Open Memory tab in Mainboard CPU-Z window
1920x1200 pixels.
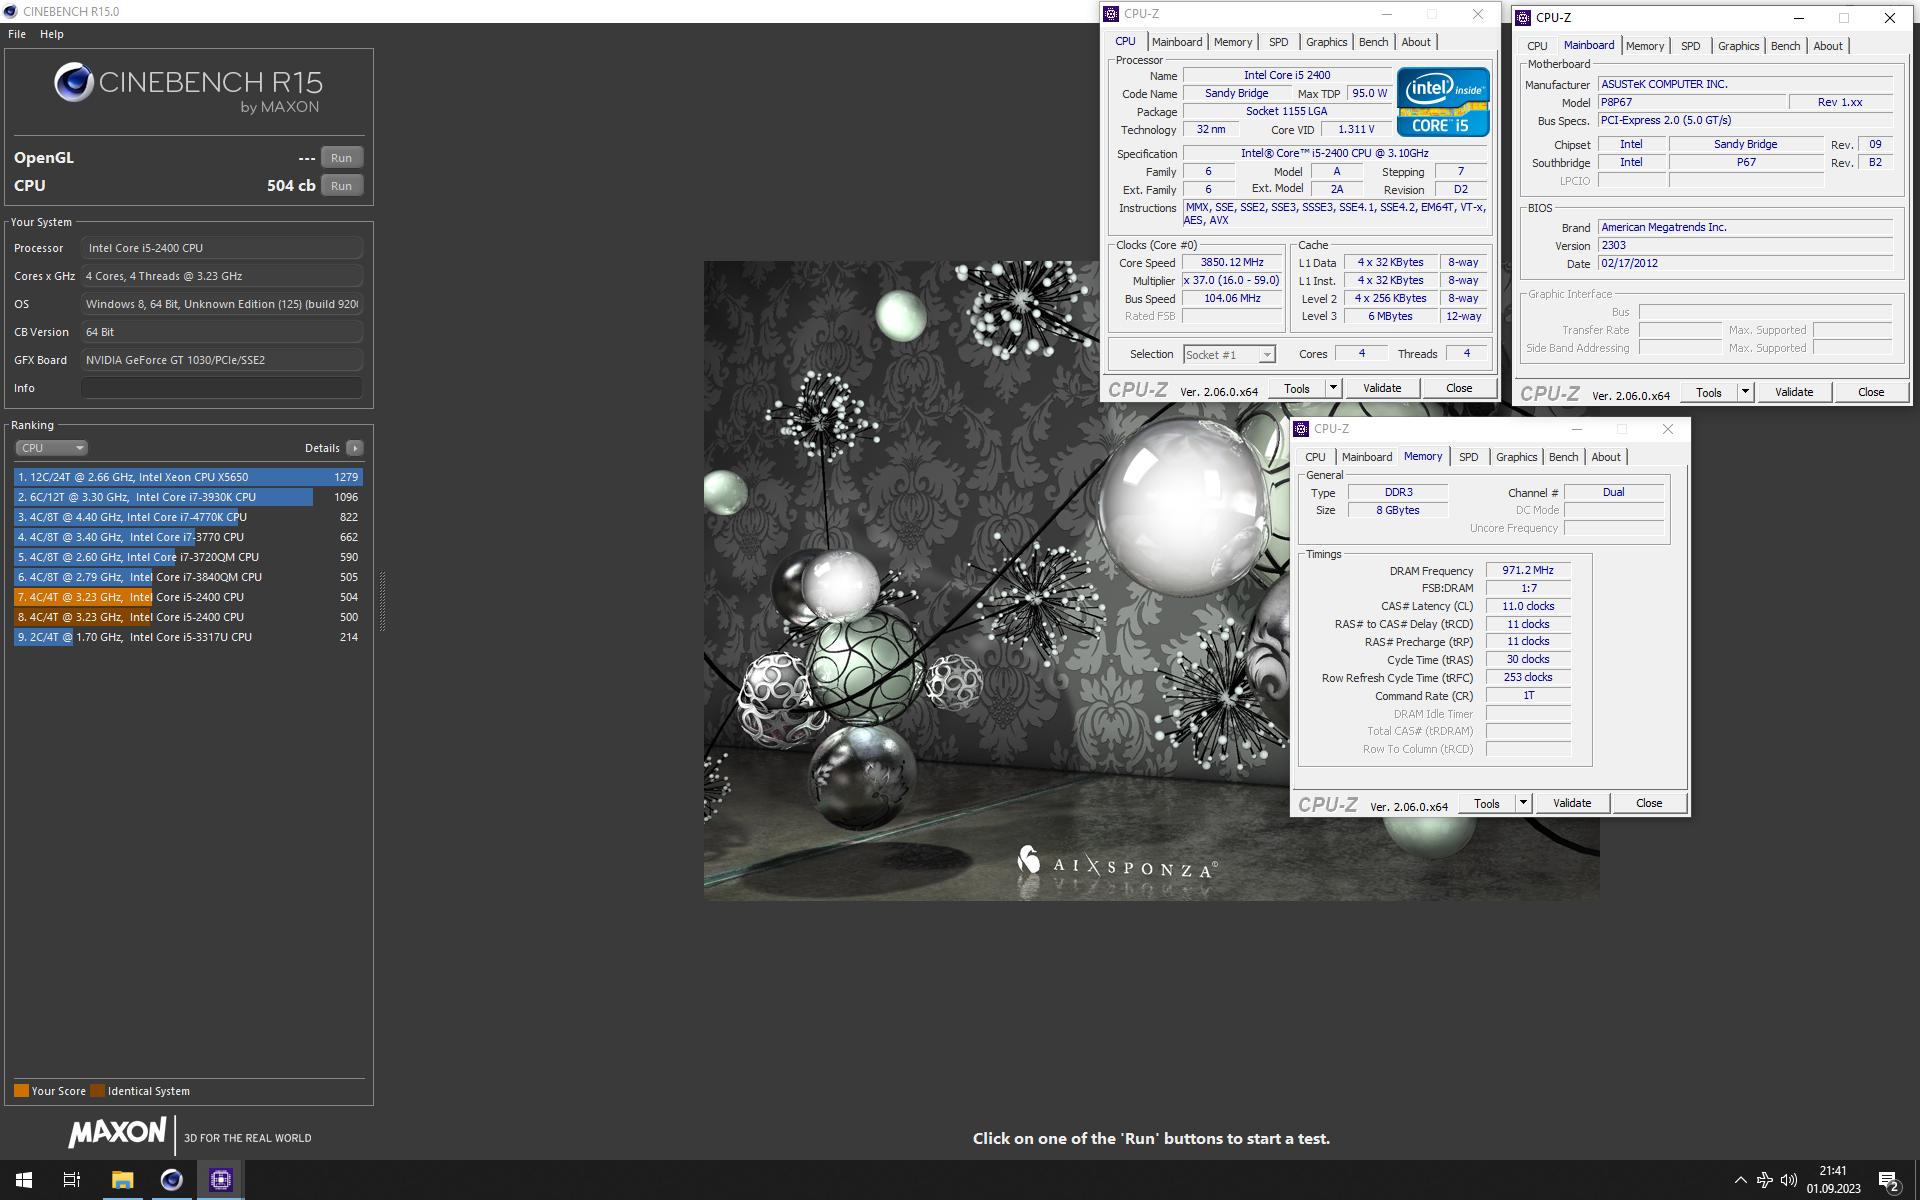point(1644,46)
